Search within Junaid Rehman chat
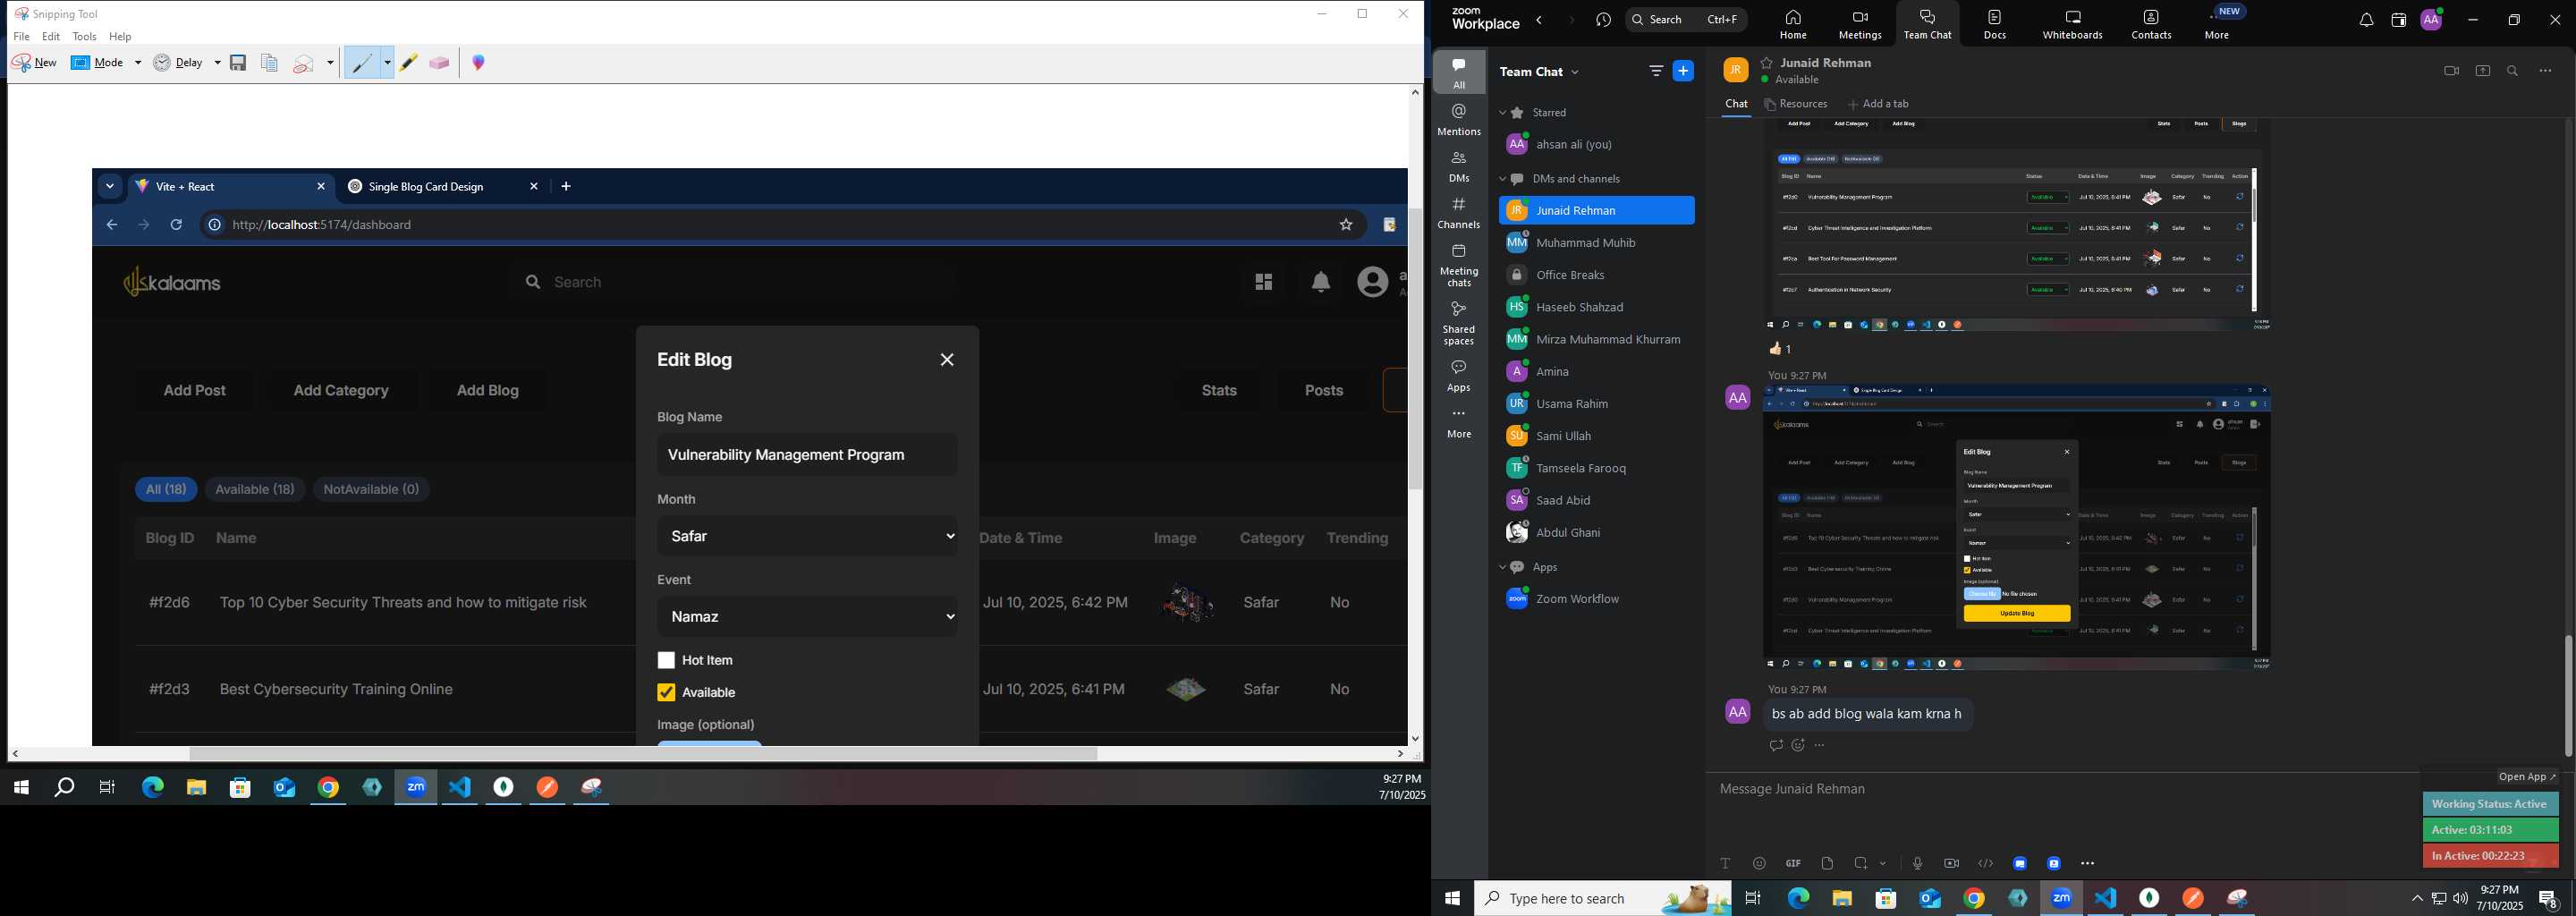Viewport: 2576px width, 916px height. click(x=2513, y=71)
